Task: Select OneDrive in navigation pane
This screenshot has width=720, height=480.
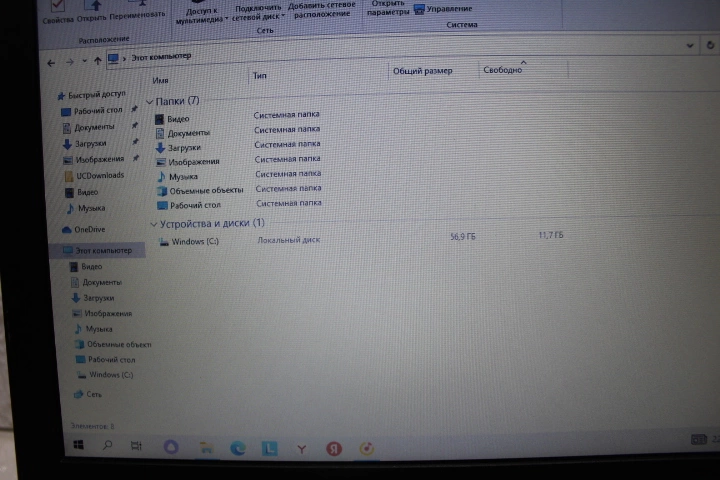Action: 90,229
